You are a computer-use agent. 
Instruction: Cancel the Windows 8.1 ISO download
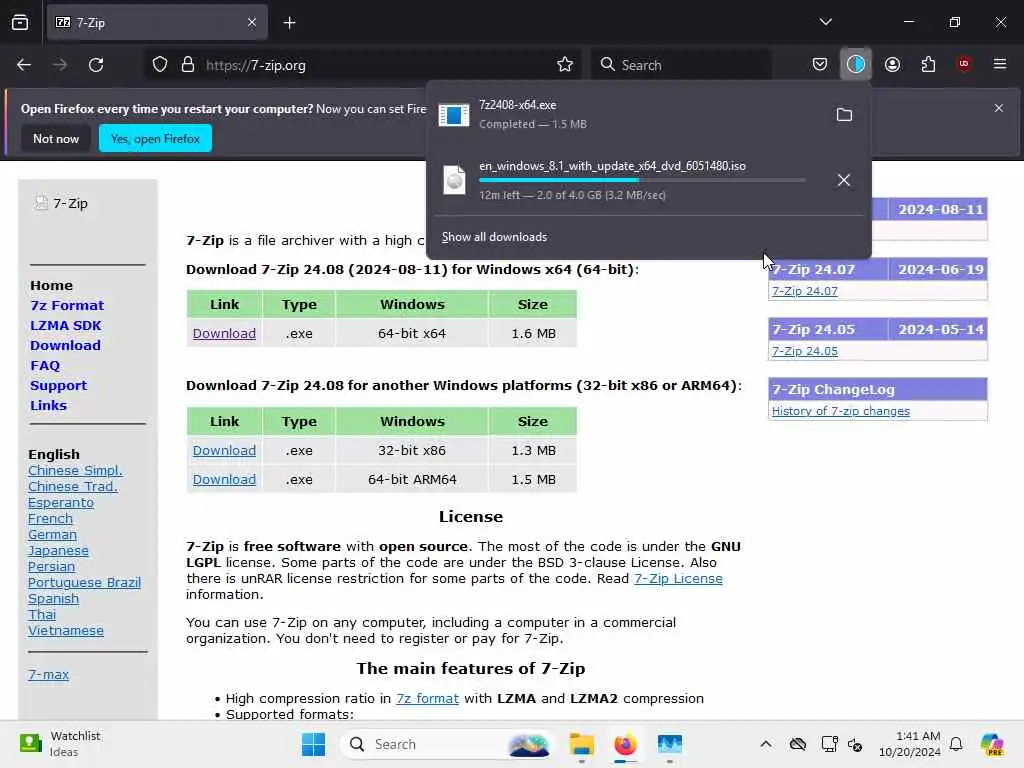click(x=844, y=180)
